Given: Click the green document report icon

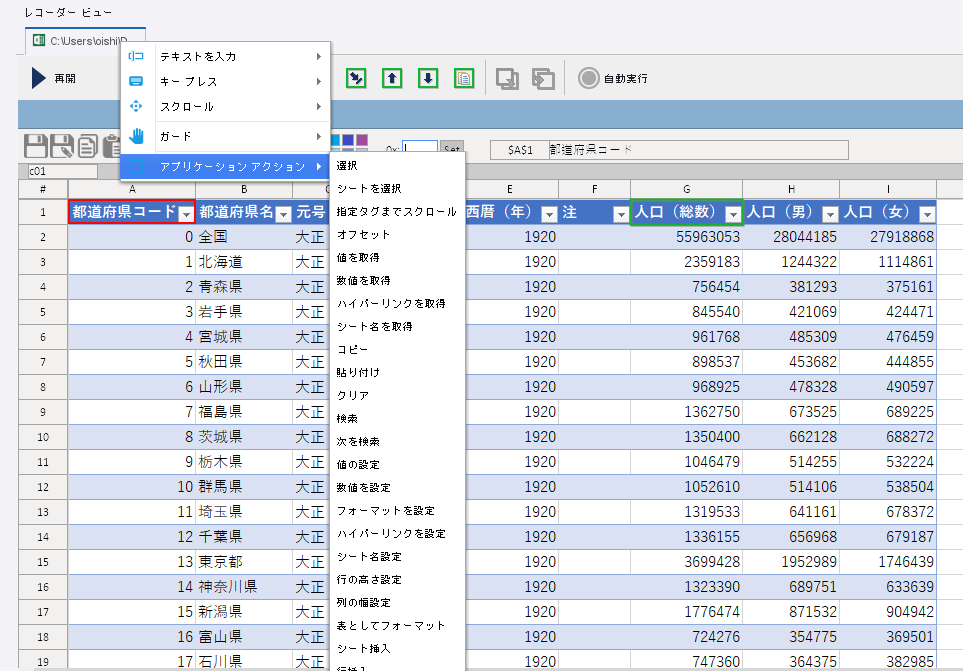Looking at the screenshot, I should coord(463,78).
